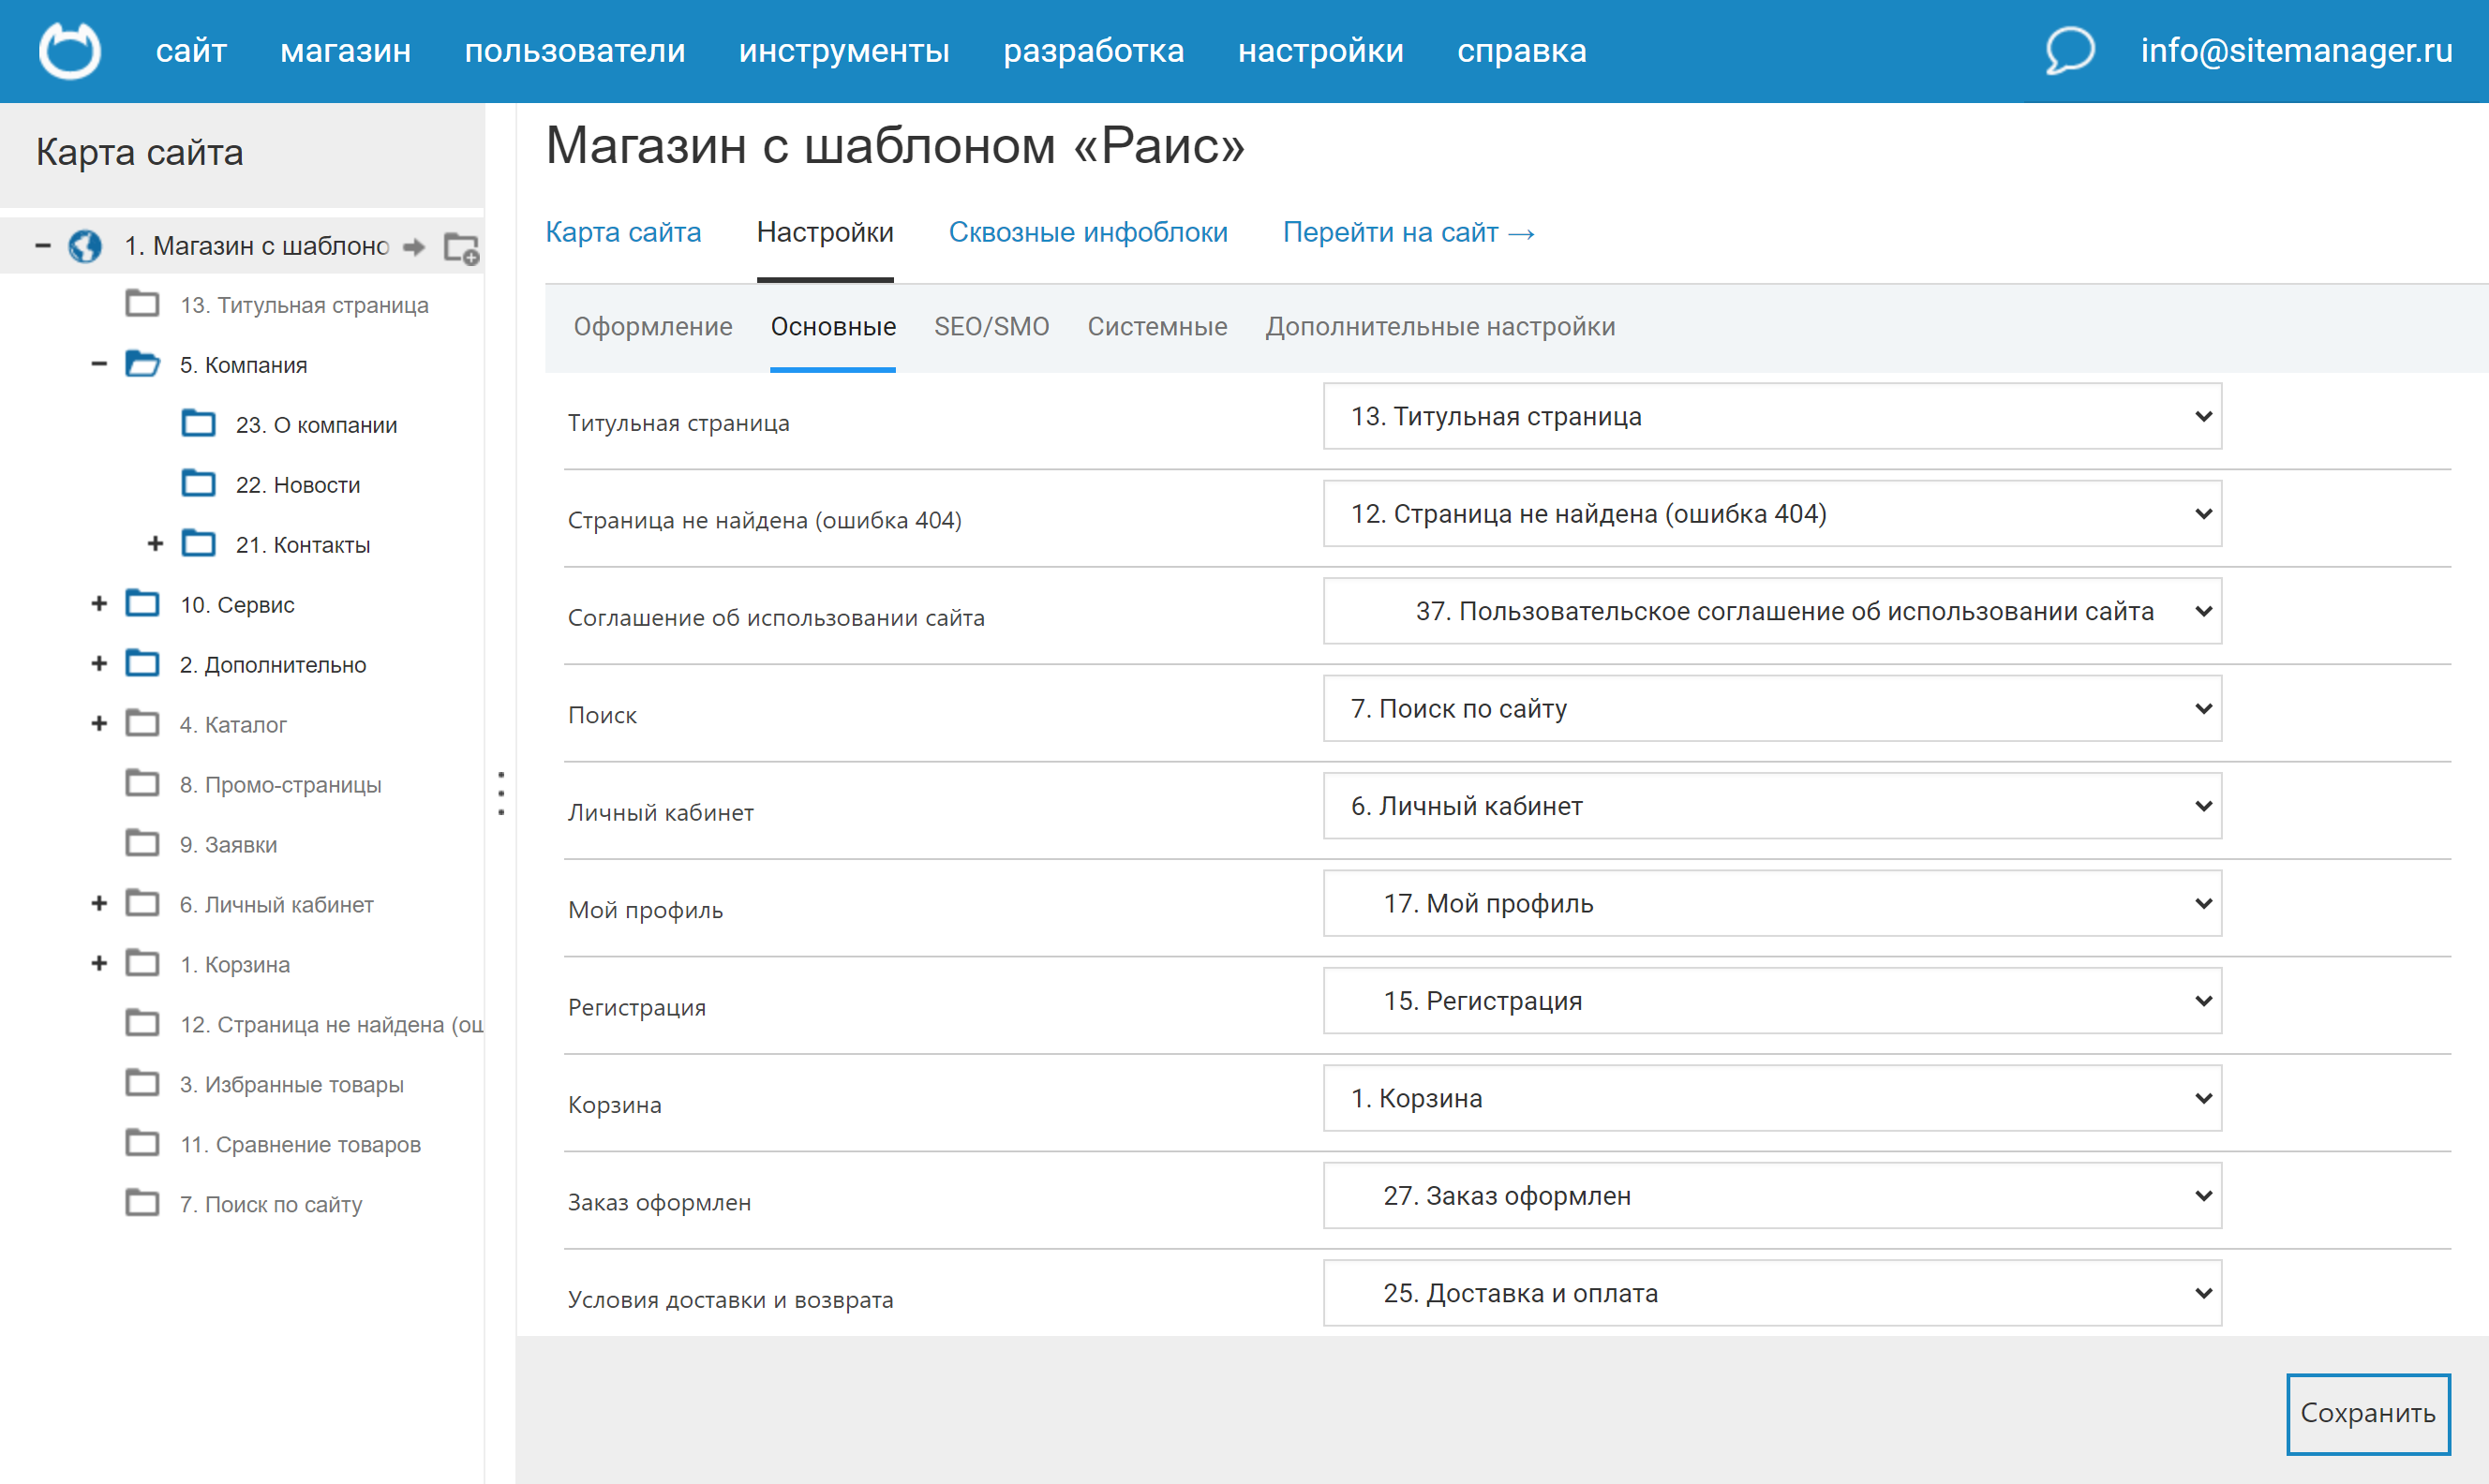Click the add-folder icon beside site root
This screenshot has height=1484, width=2489.
pos(461,247)
